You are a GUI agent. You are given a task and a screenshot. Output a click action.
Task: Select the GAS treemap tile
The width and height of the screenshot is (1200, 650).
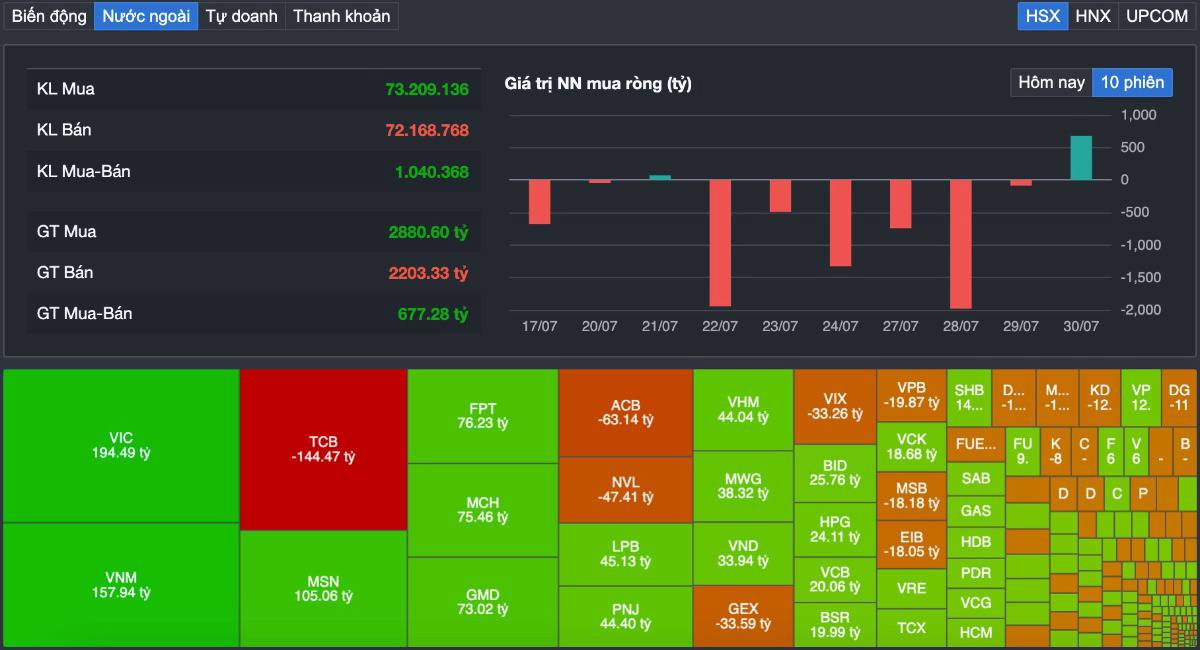[976, 510]
